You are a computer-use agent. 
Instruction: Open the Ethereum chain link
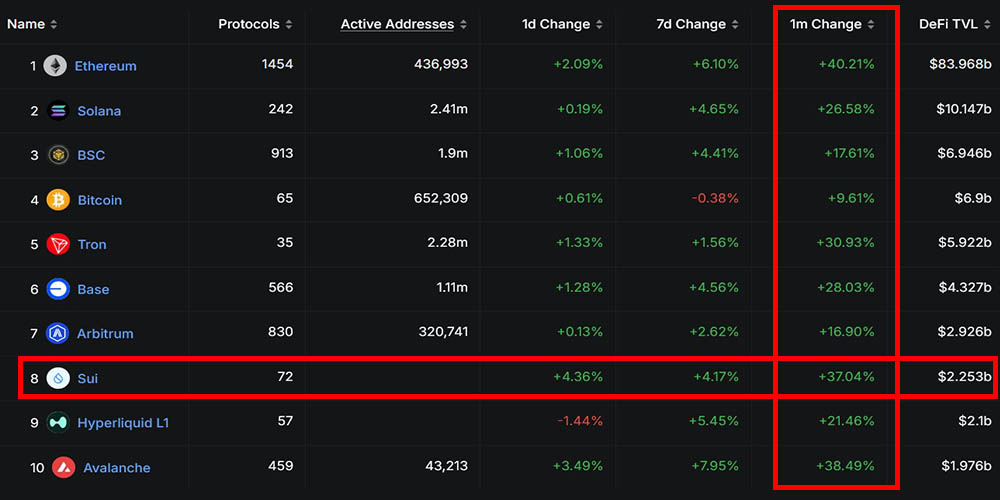(105, 66)
